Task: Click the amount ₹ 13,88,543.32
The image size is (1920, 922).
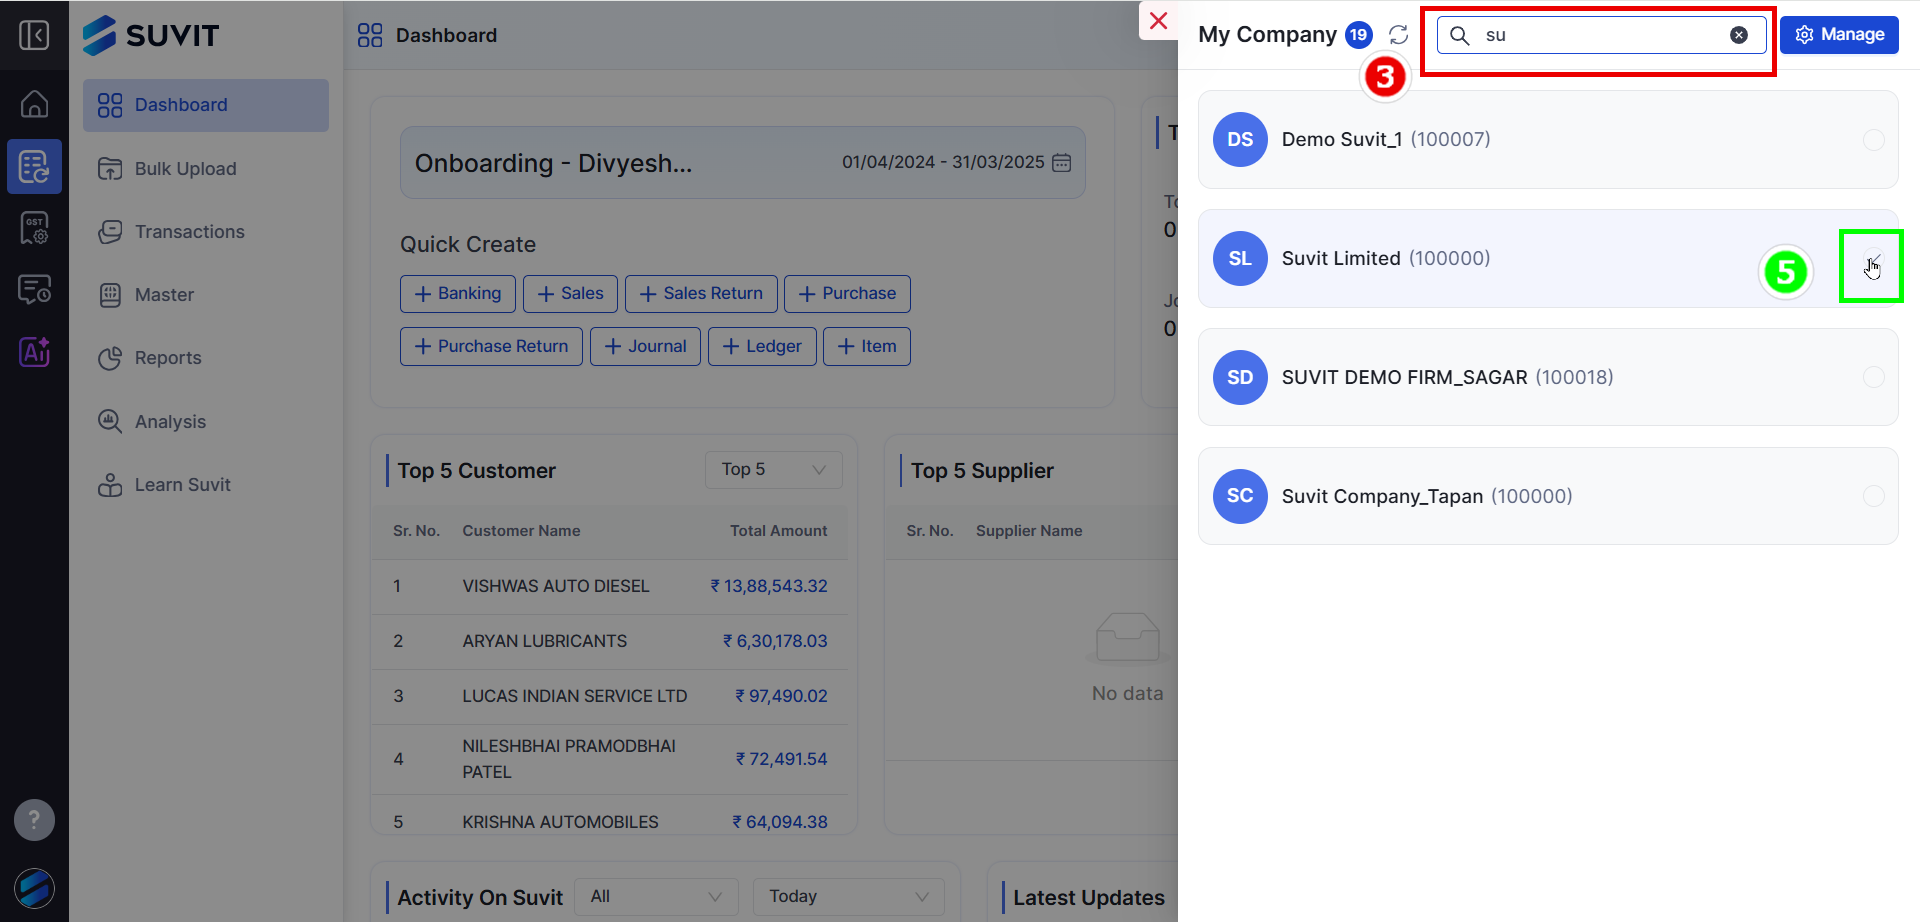Action: click(769, 586)
